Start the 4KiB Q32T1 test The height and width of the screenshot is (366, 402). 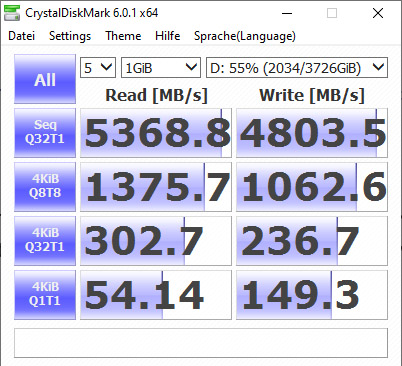tap(45, 241)
